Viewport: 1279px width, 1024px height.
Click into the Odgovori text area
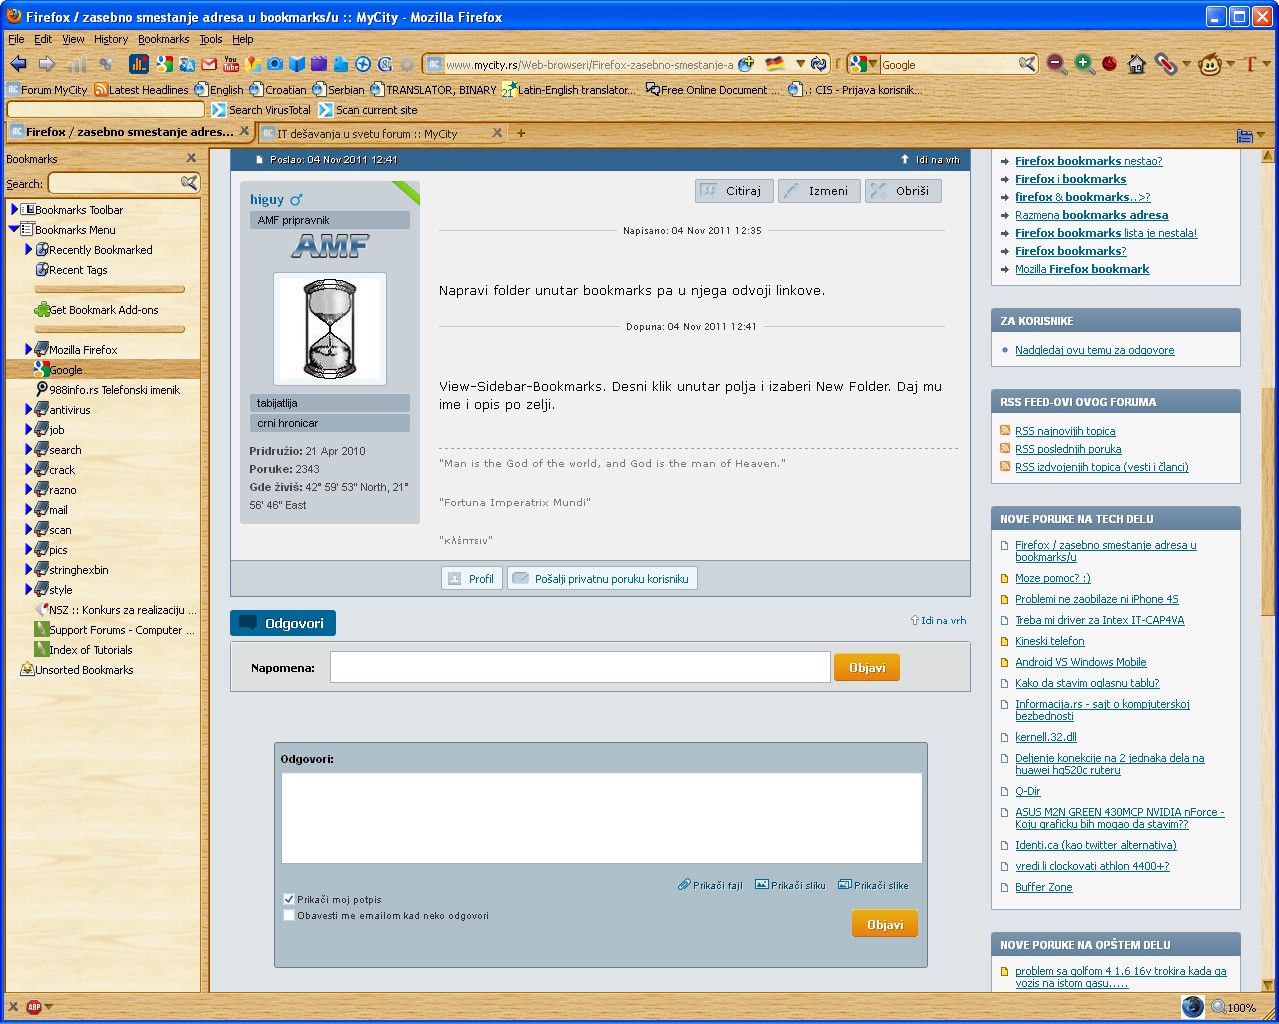click(x=601, y=818)
